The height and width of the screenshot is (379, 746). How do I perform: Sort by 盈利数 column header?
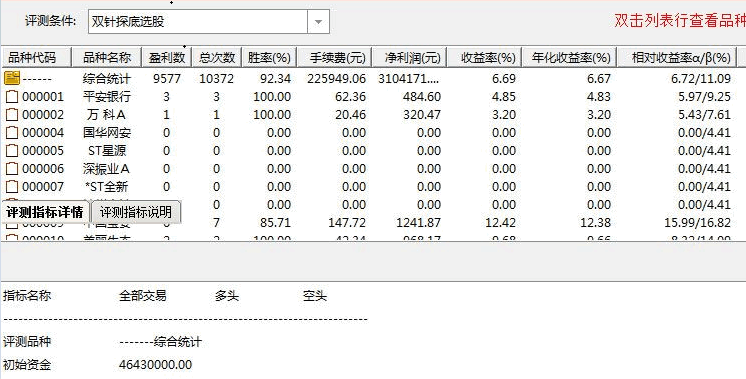167,58
